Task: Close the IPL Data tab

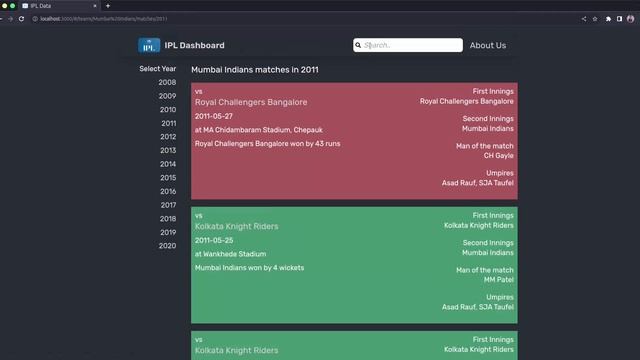Action: tap(95, 6)
